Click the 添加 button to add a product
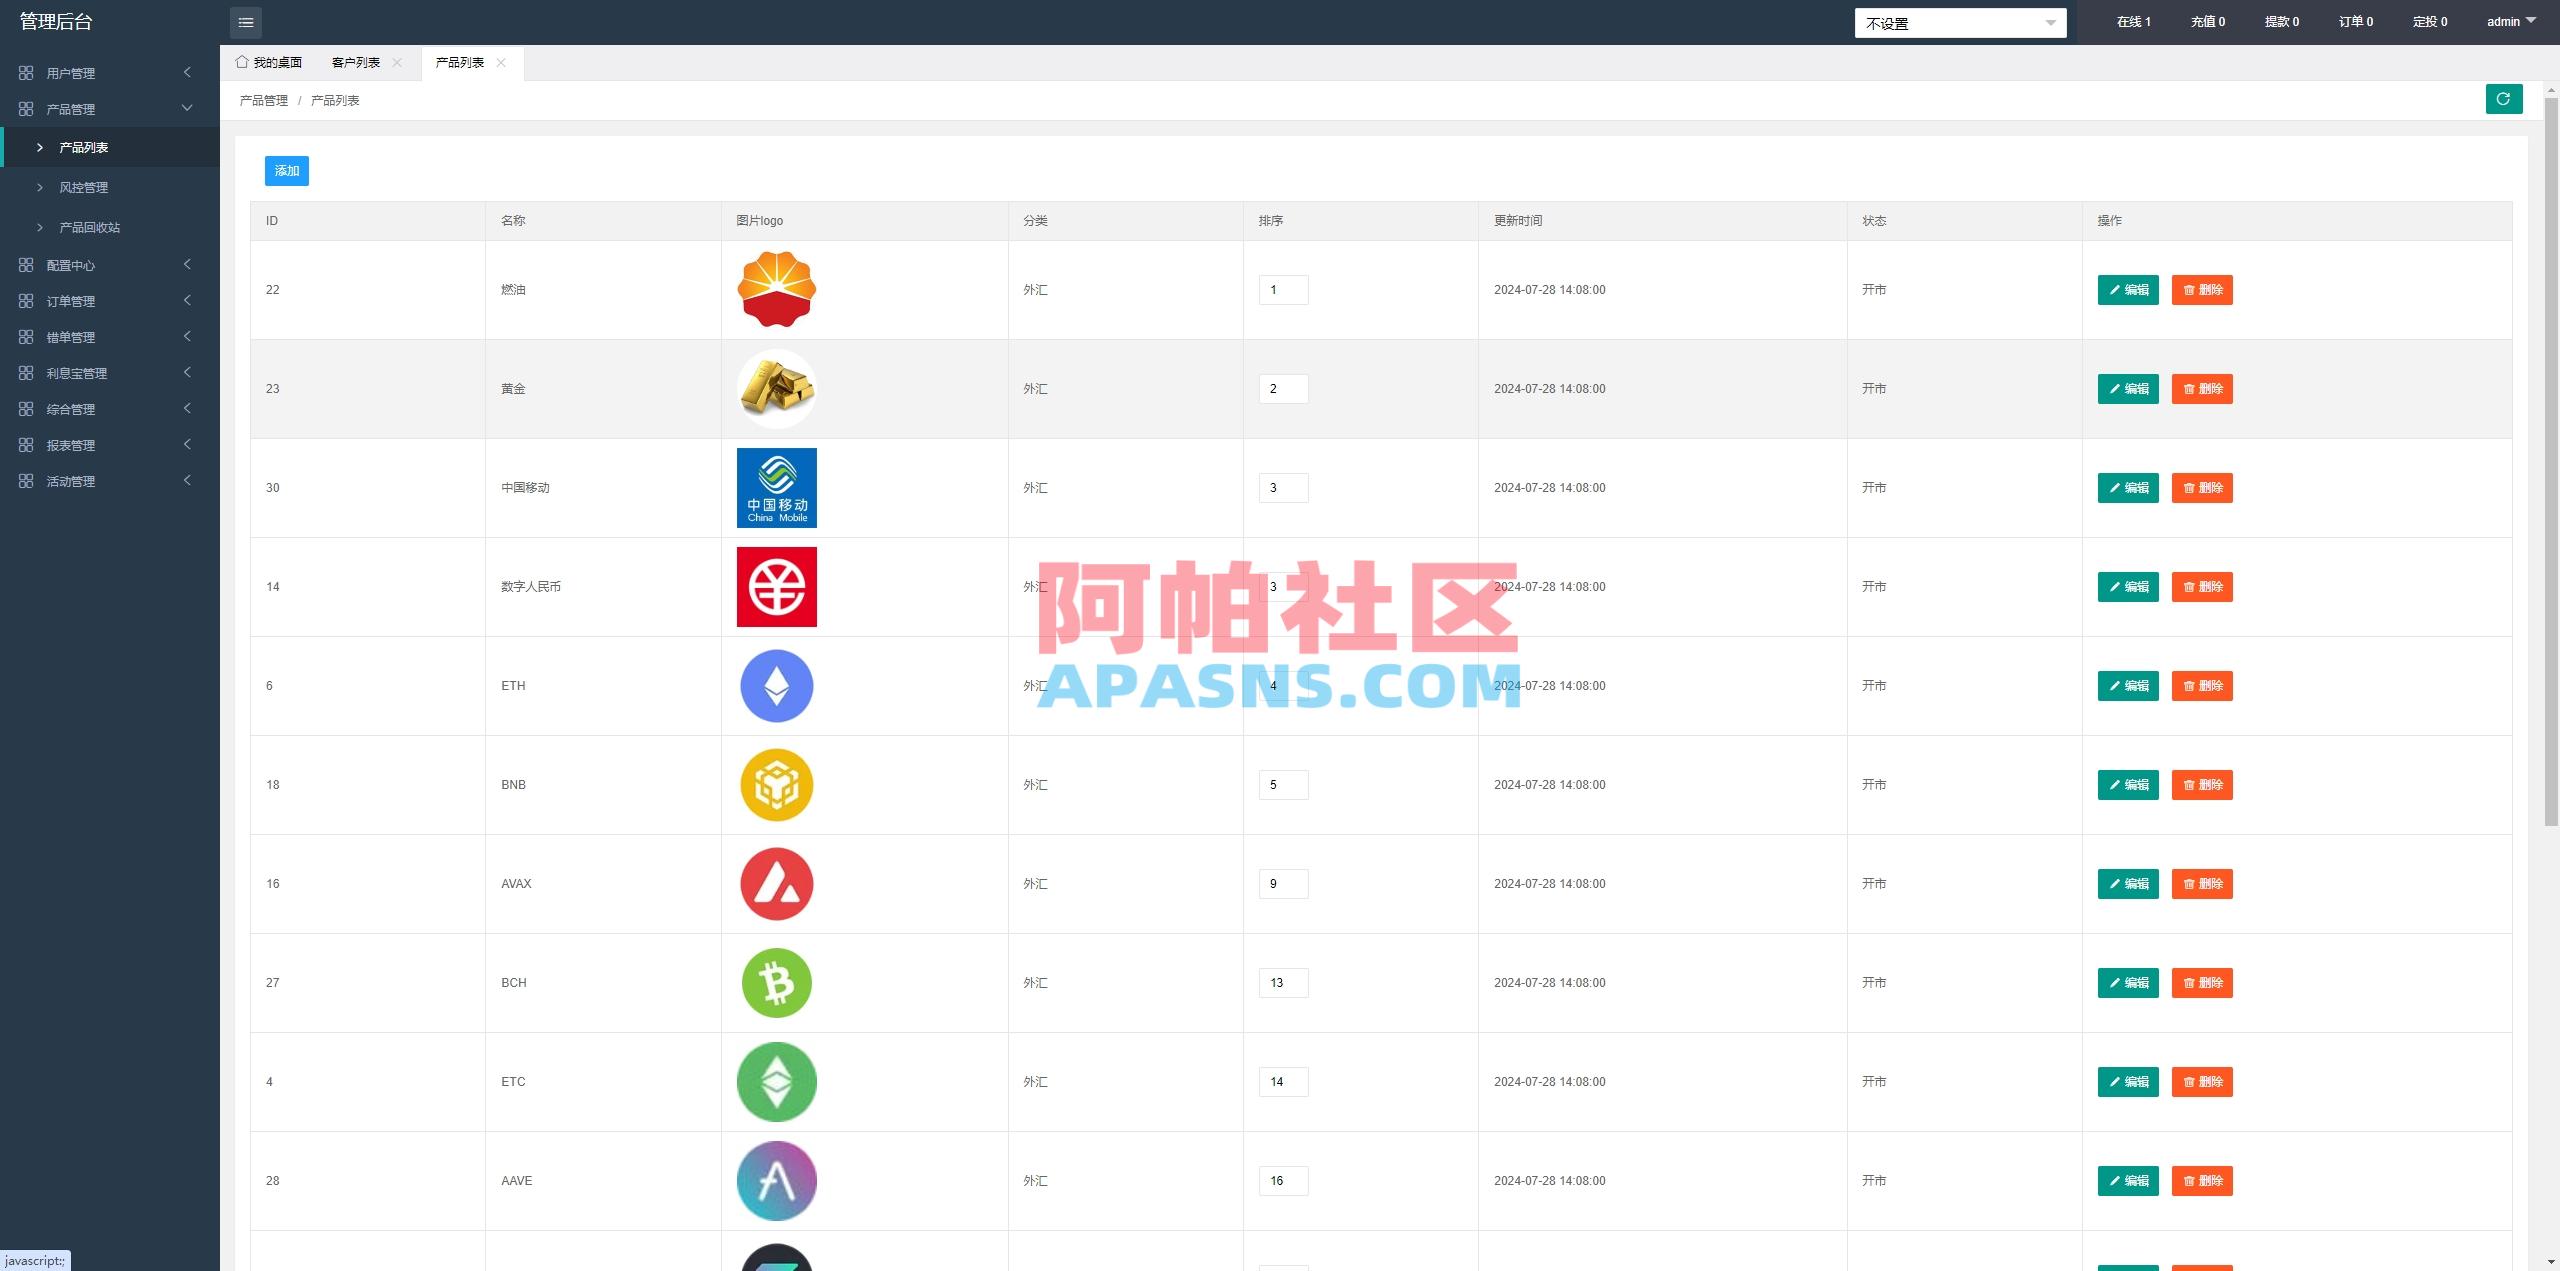The width and height of the screenshot is (2560, 1271). click(x=286, y=170)
